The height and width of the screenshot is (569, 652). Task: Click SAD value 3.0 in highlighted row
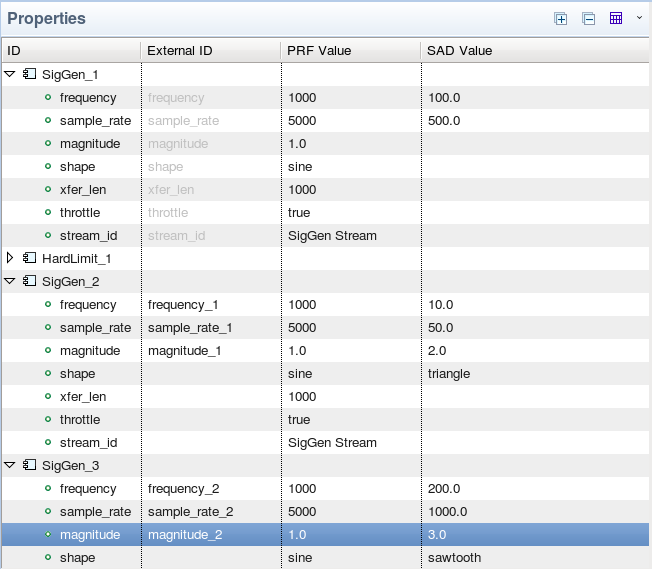[x=437, y=534]
